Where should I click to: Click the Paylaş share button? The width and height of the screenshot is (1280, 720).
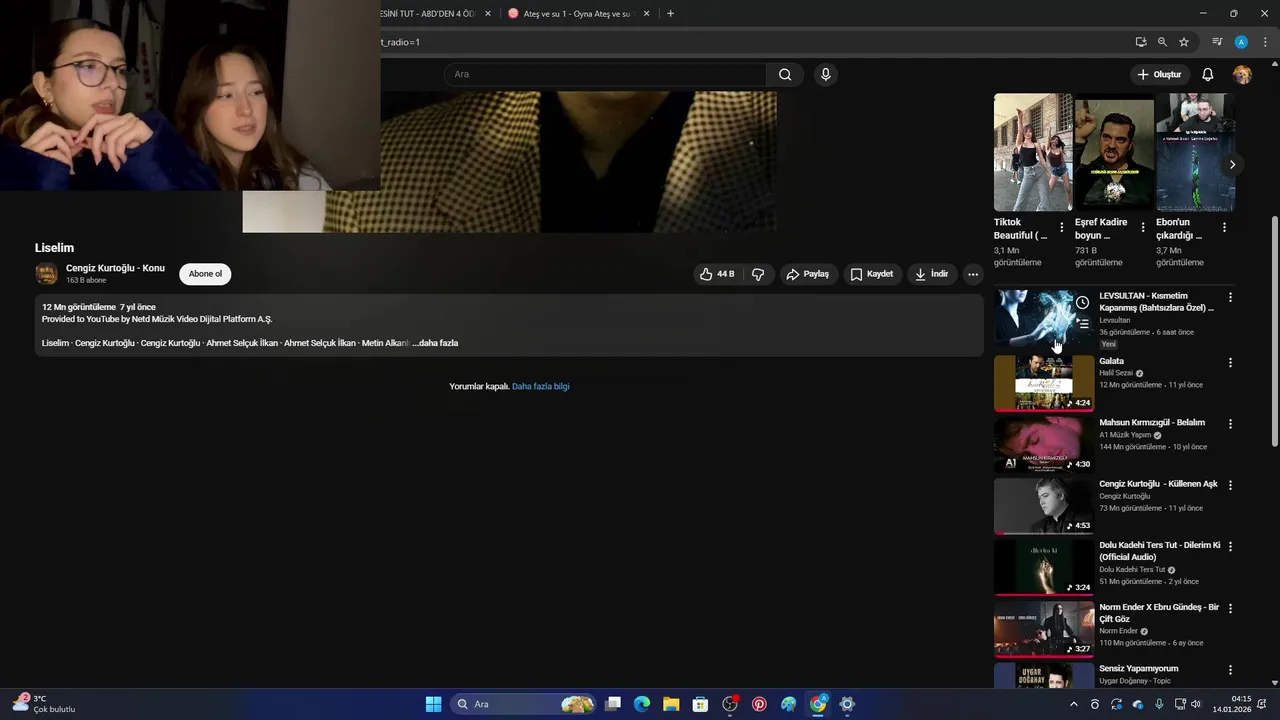tap(807, 274)
